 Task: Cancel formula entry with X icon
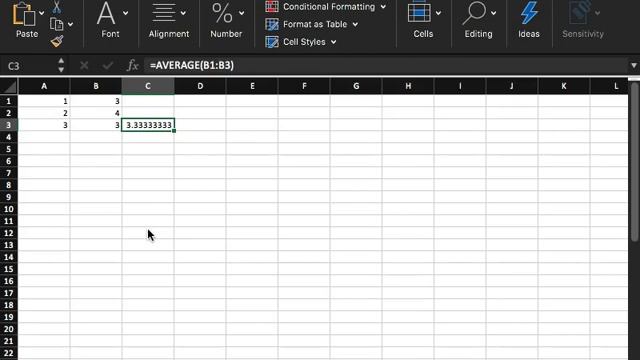coord(84,65)
